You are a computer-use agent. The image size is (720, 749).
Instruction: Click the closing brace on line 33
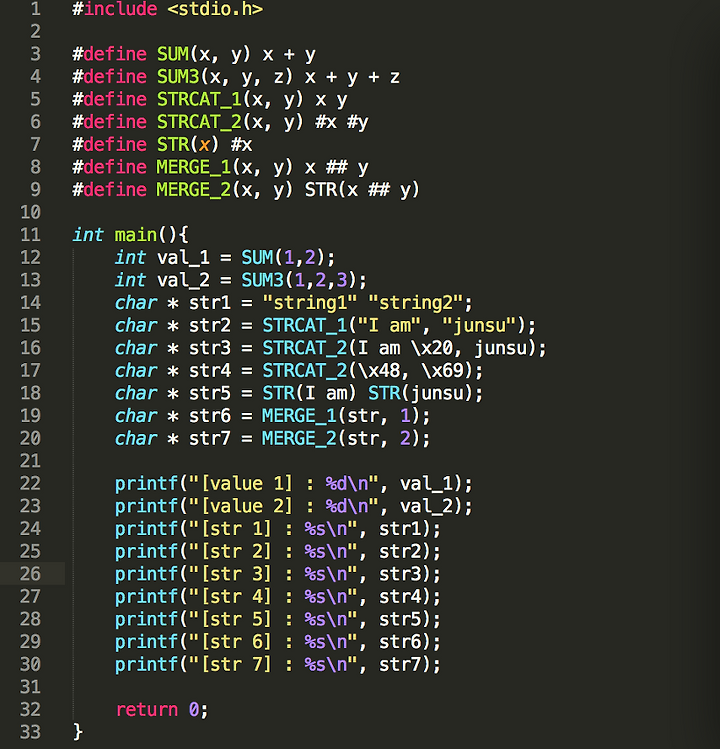77,732
